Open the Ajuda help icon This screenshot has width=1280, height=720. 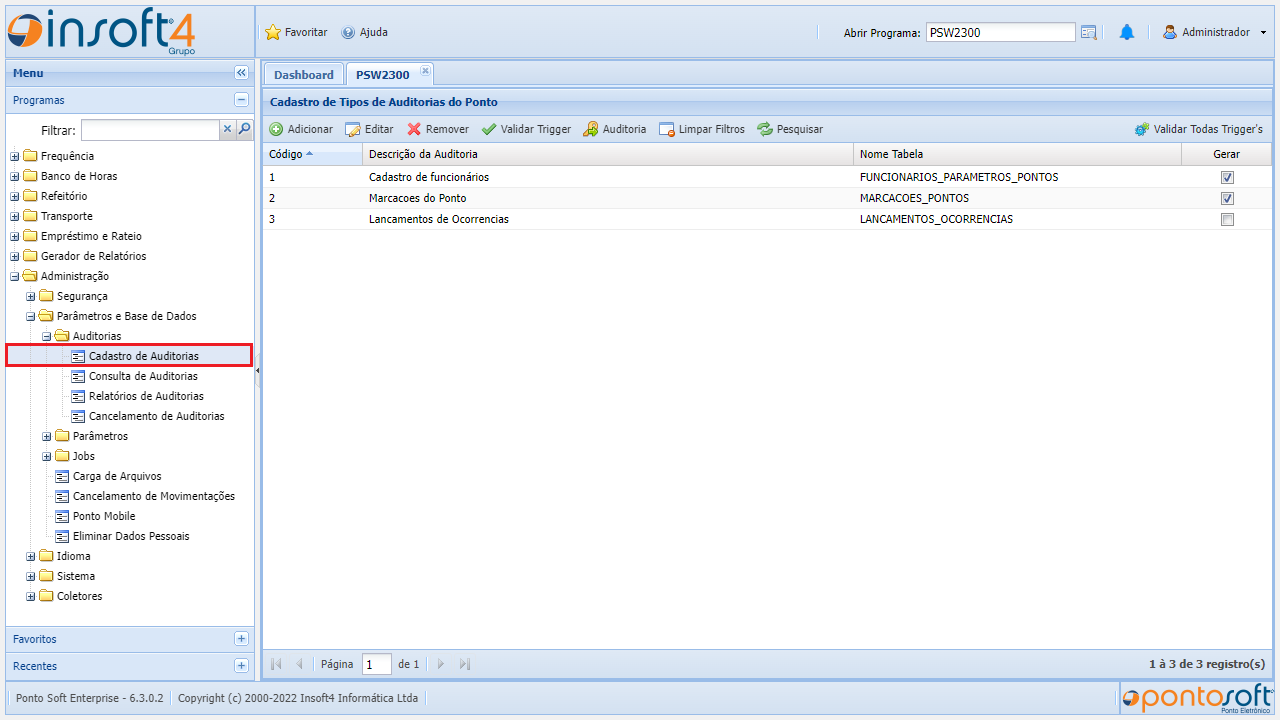point(348,32)
